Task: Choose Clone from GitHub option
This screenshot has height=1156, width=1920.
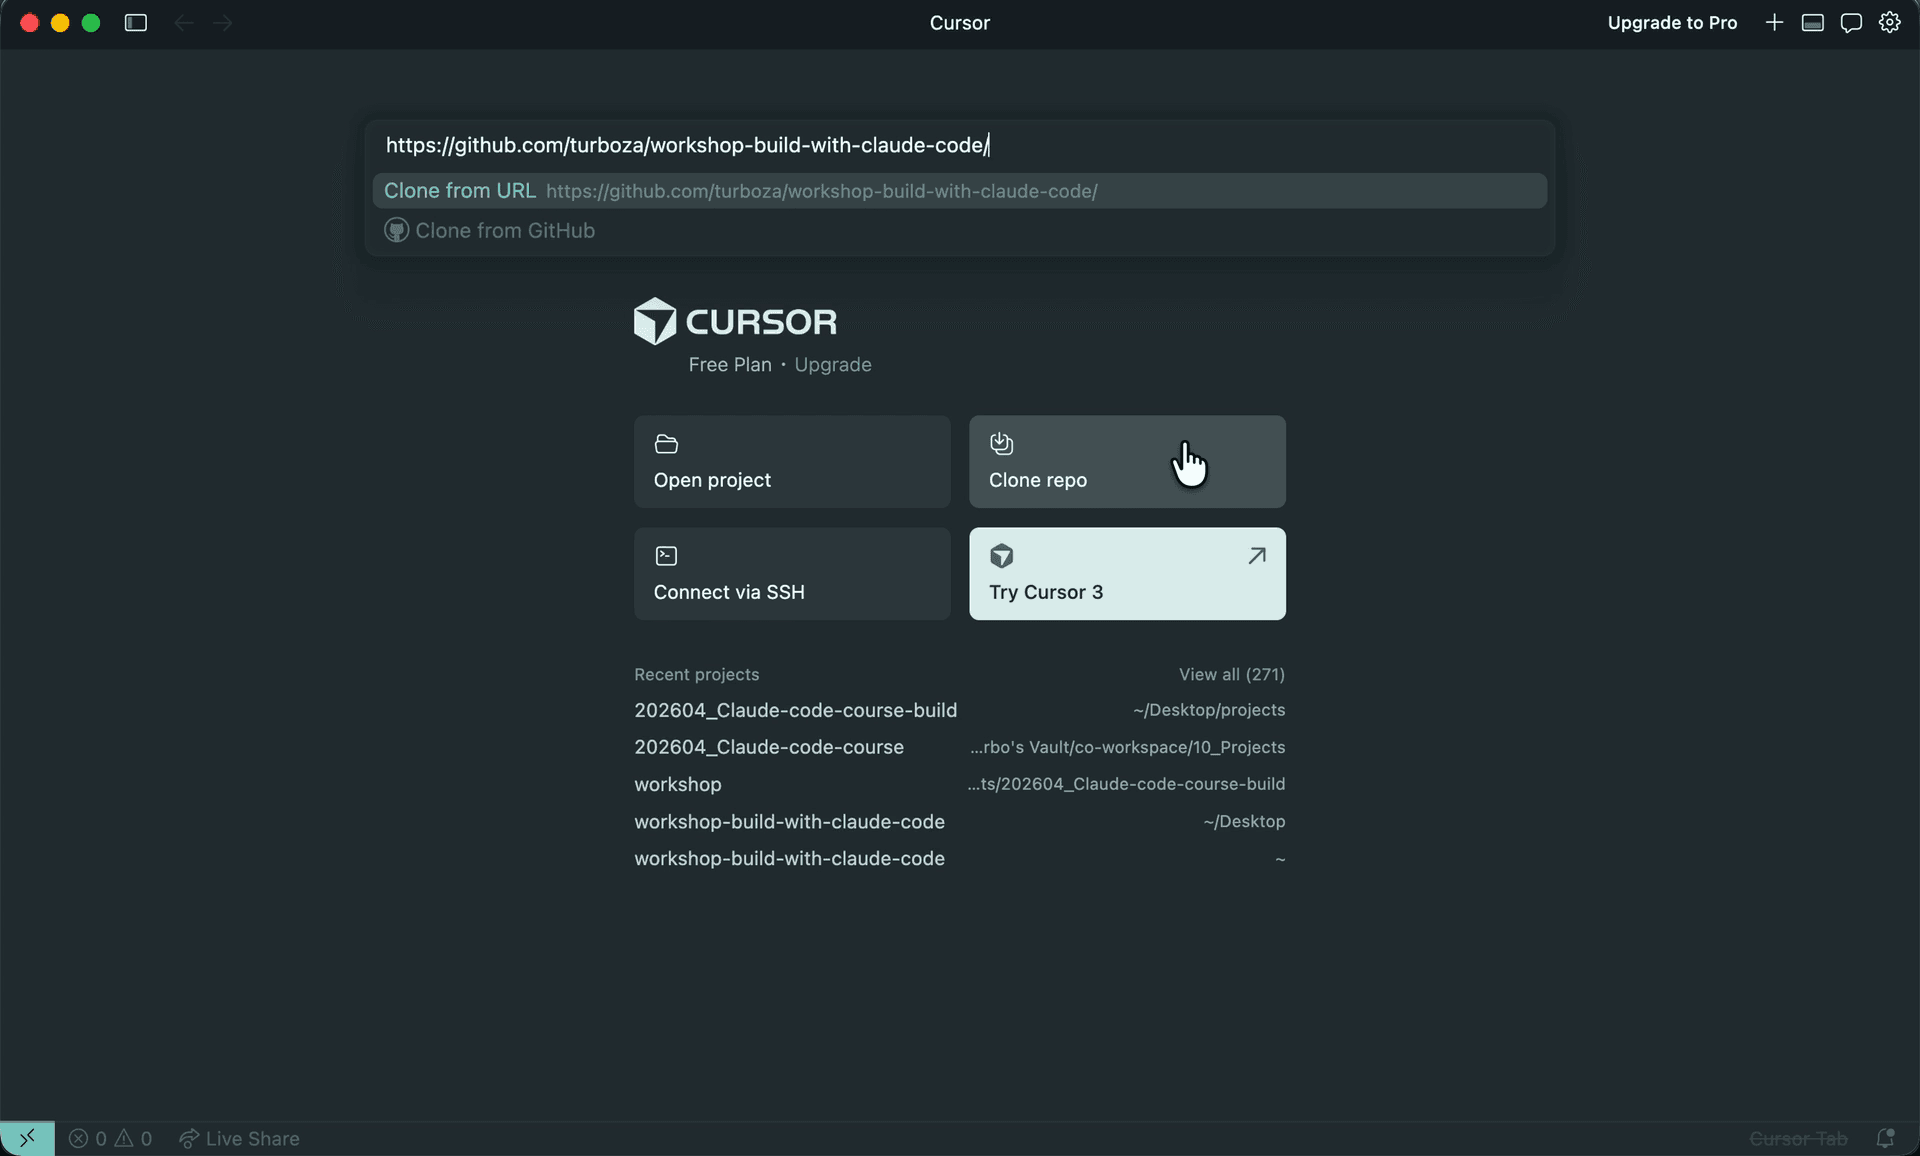Action: (x=960, y=230)
